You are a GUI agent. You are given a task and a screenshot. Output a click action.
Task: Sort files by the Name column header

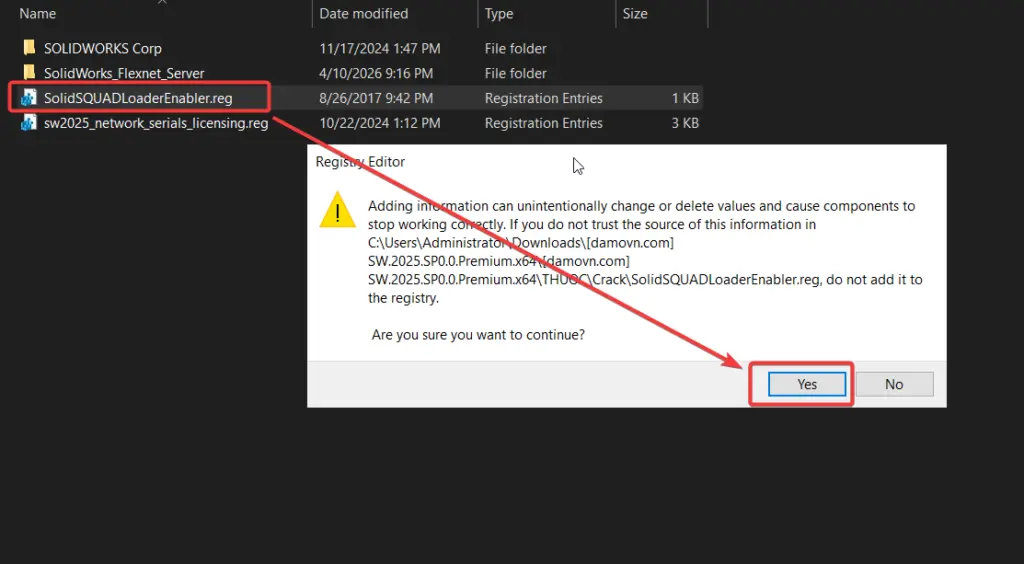(37, 14)
